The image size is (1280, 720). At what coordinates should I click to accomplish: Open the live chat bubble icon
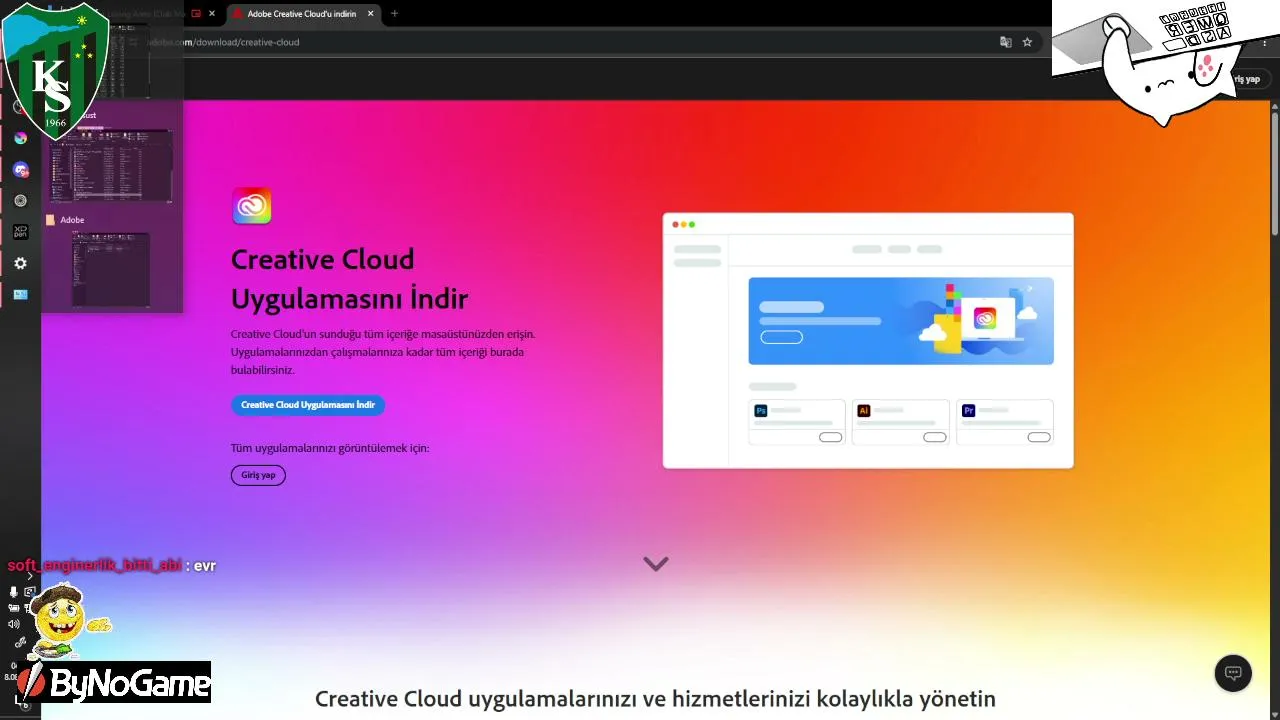[x=1233, y=673]
